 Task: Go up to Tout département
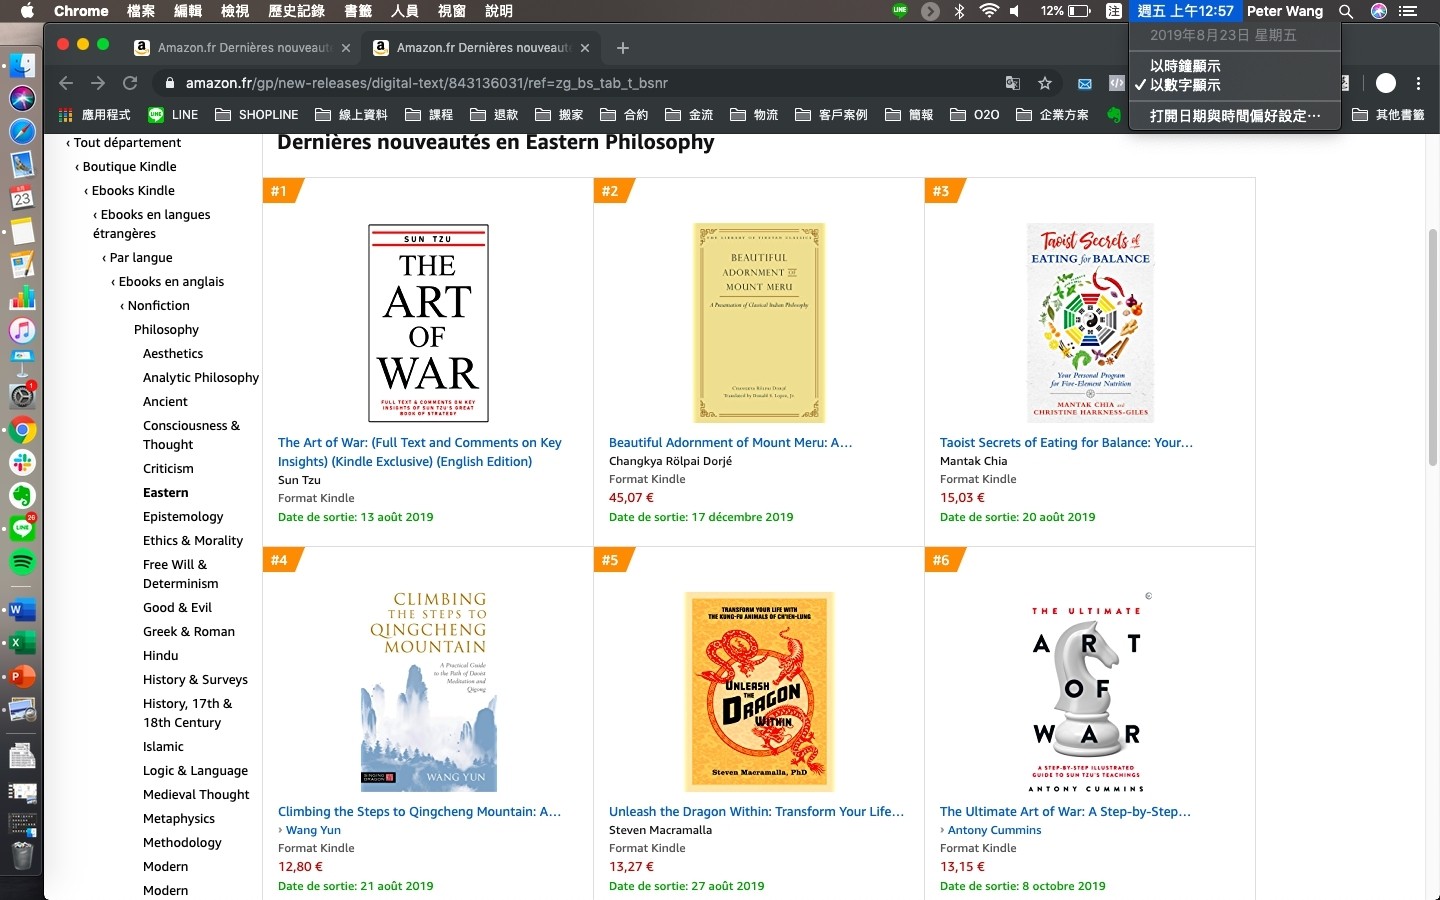click(x=127, y=143)
